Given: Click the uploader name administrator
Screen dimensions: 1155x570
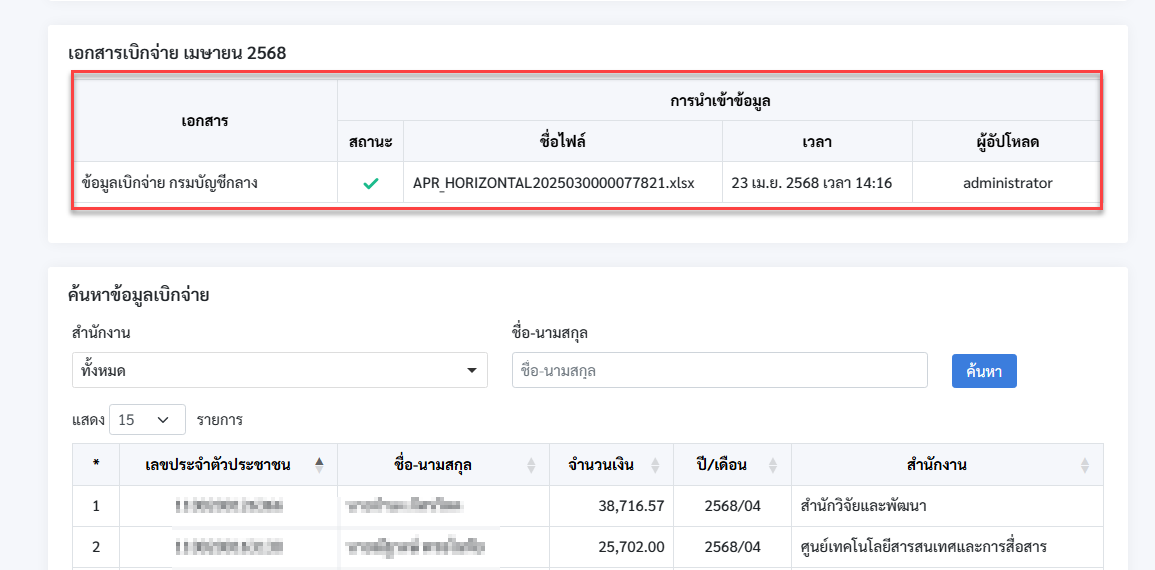Looking at the screenshot, I should click(1008, 183).
